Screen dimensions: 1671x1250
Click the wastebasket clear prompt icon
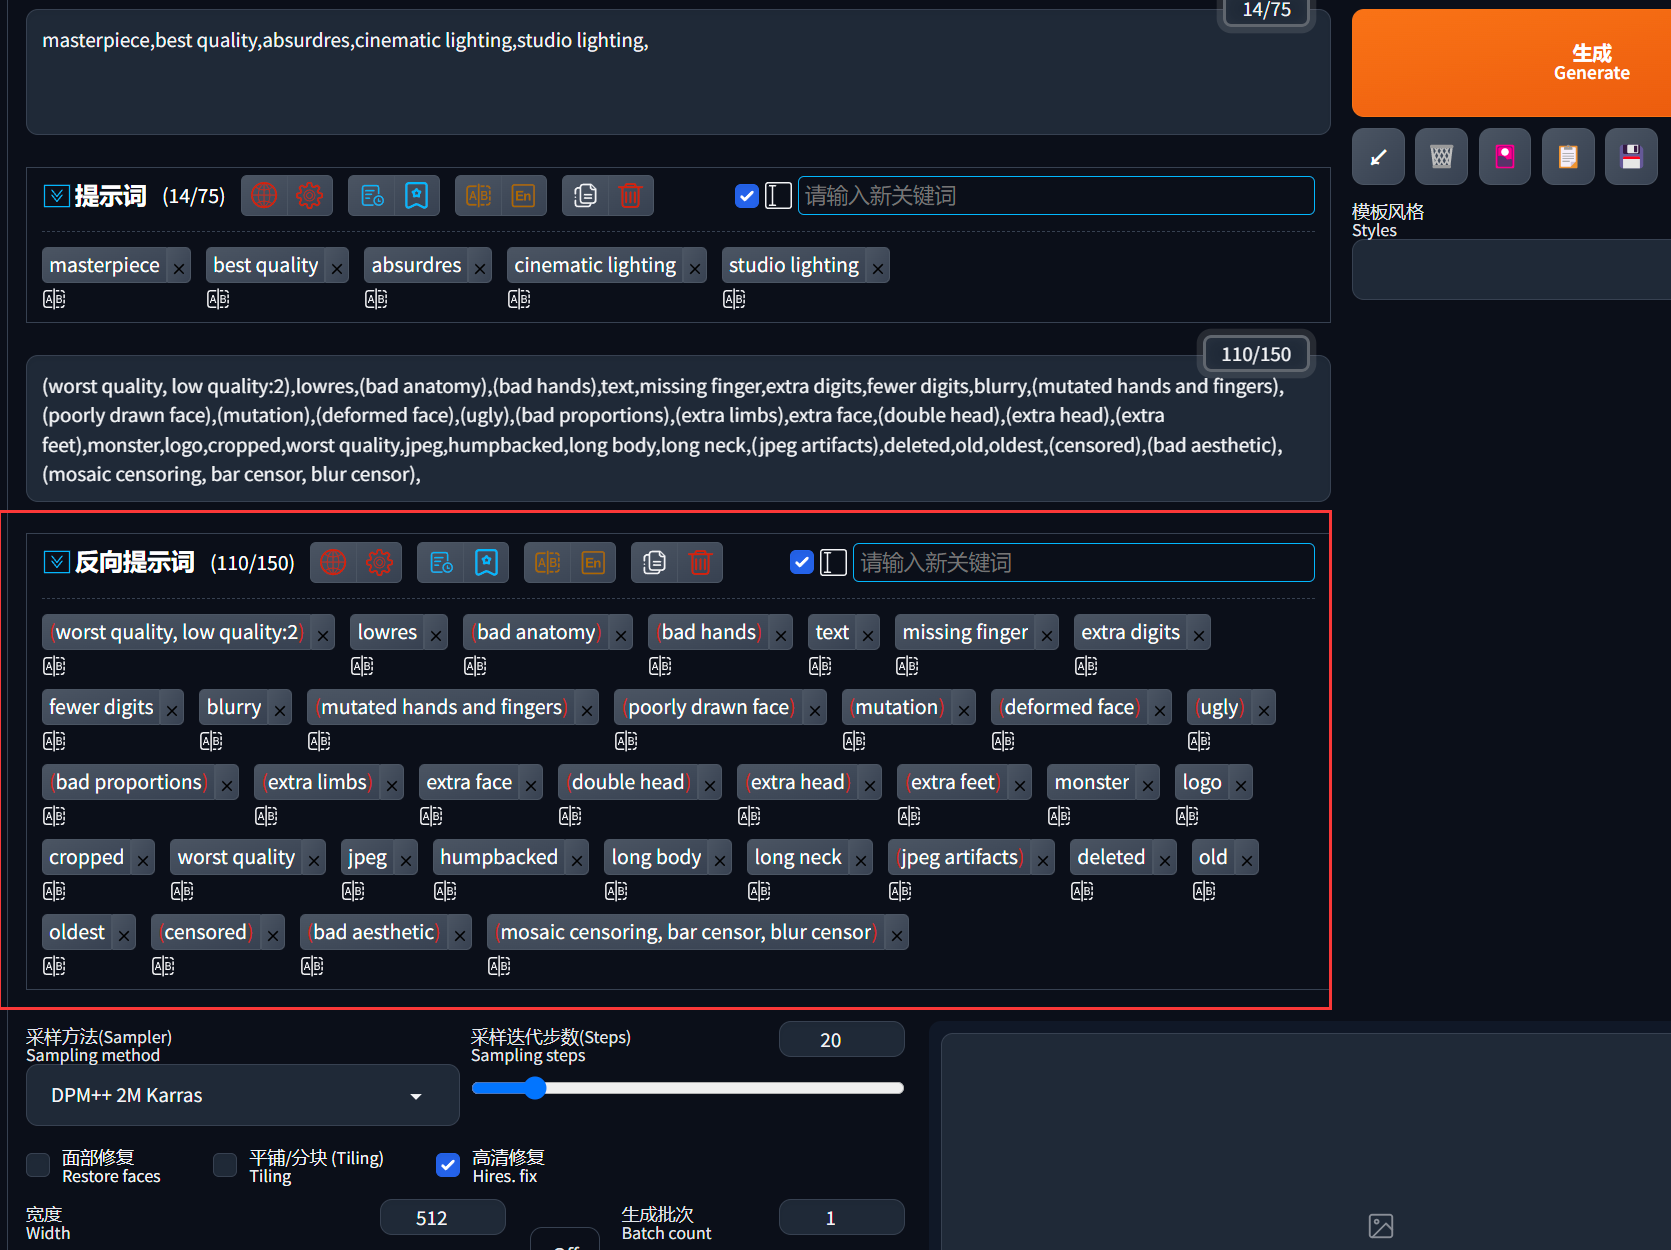tap(1441, 157)
